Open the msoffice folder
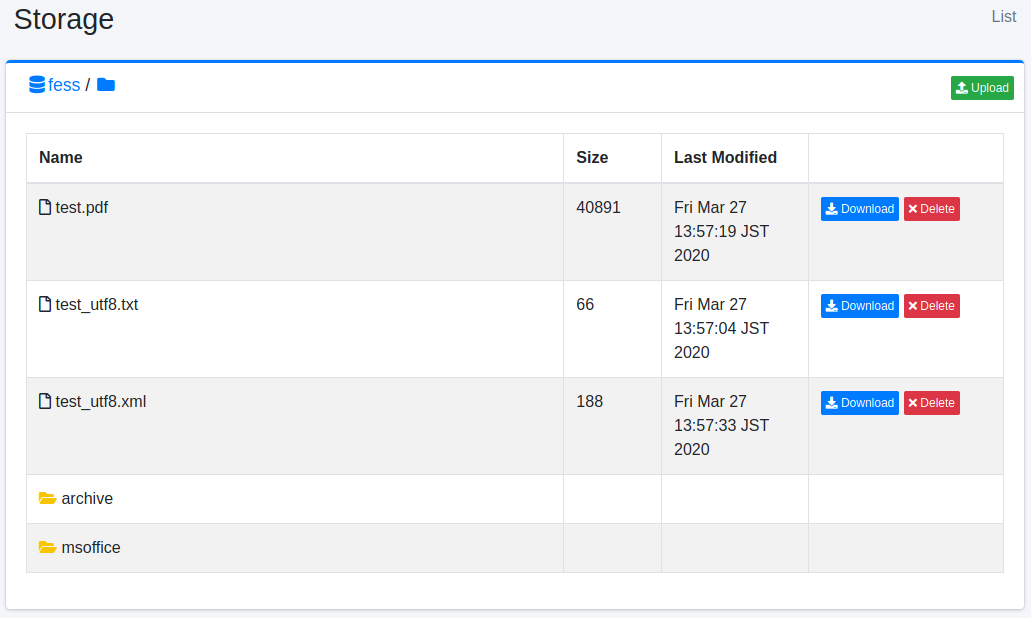 [91, 547]
